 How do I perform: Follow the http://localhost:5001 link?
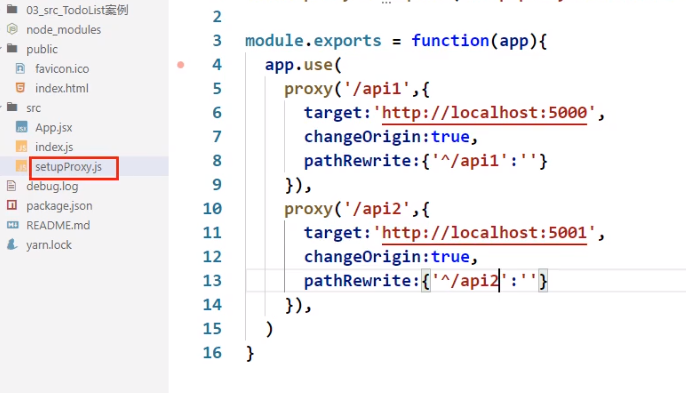(x=484, y=233)
